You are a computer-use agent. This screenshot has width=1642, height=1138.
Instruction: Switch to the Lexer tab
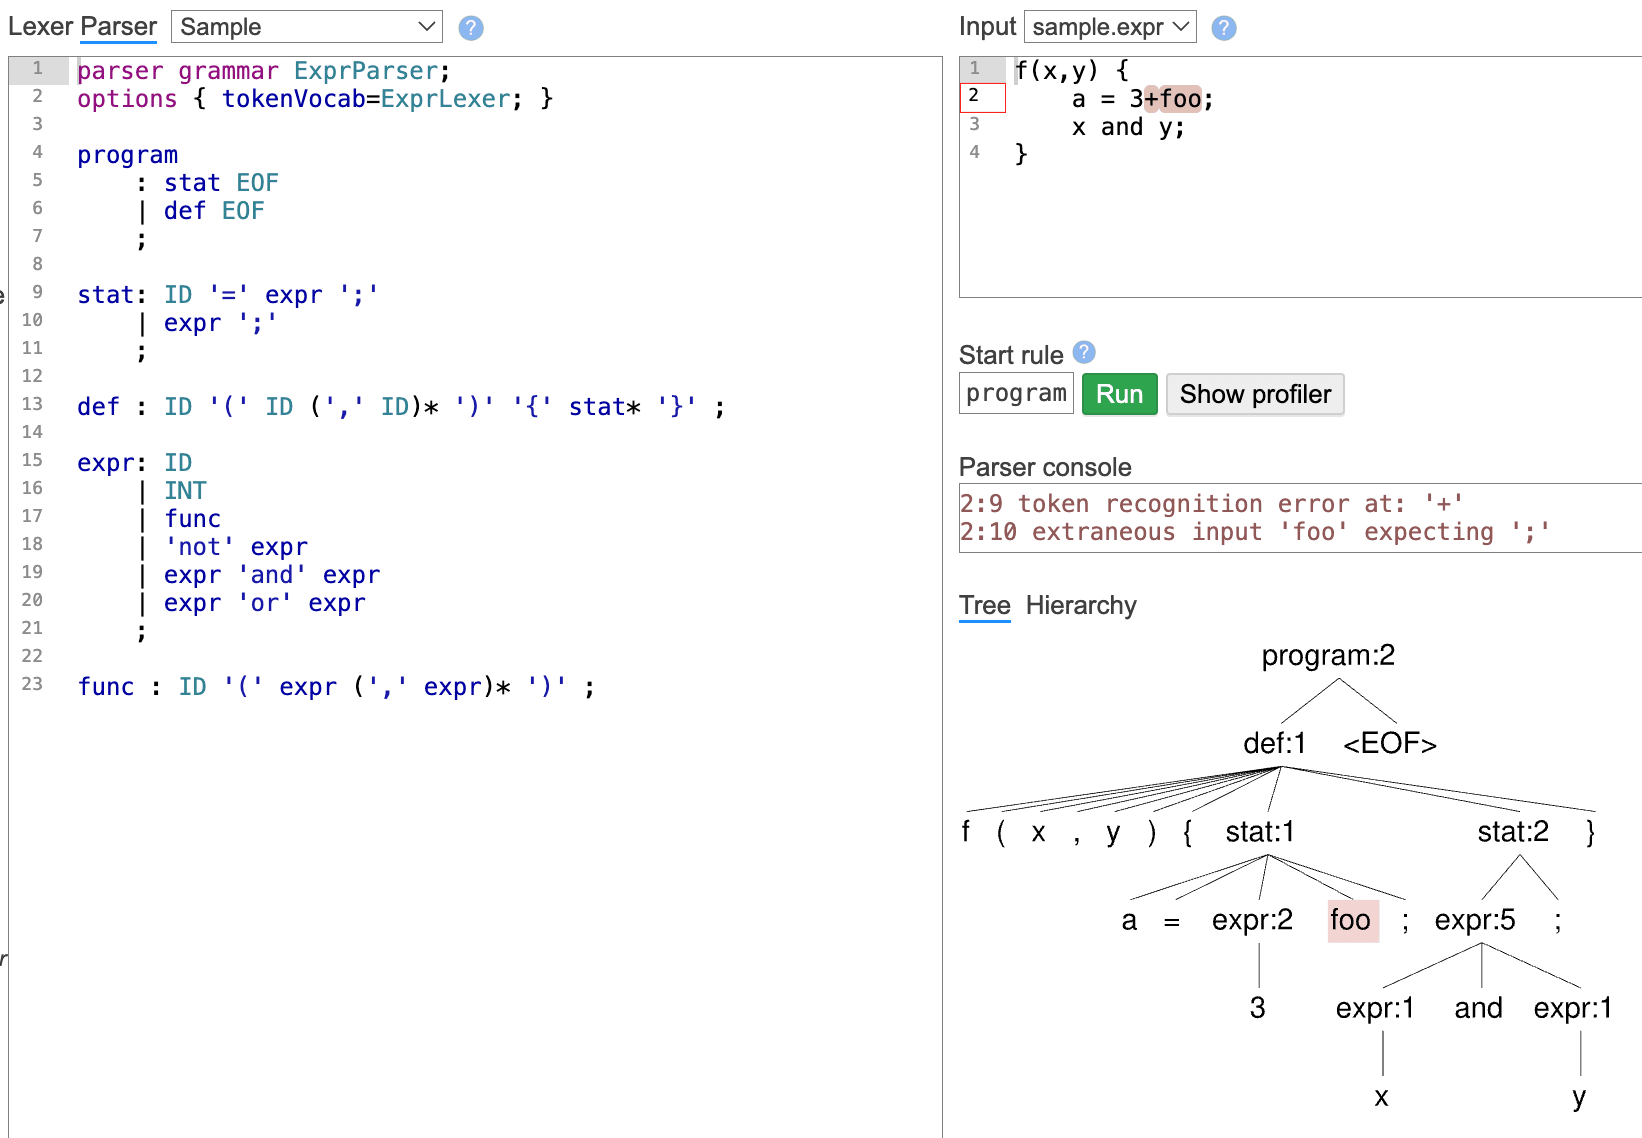(40, 27)
